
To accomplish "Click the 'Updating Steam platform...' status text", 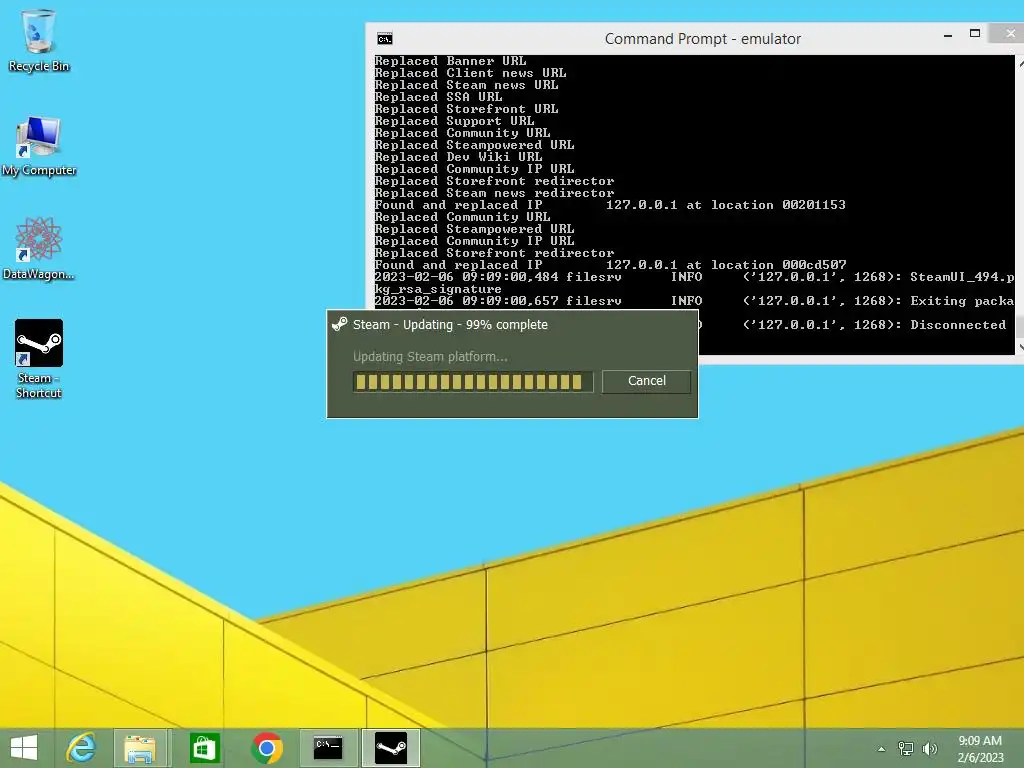I will point(430,357).
